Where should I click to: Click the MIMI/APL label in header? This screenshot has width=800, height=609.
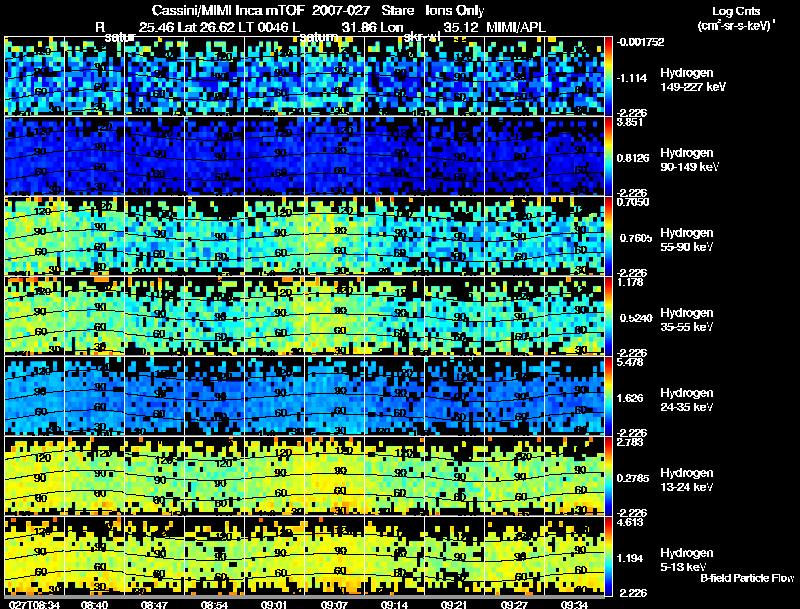point(516,27)
